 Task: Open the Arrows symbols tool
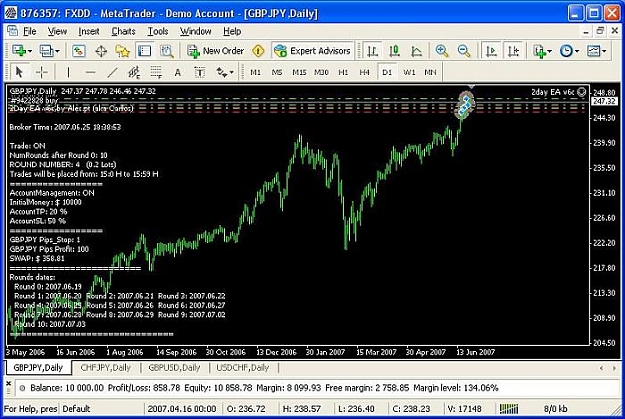222,73
